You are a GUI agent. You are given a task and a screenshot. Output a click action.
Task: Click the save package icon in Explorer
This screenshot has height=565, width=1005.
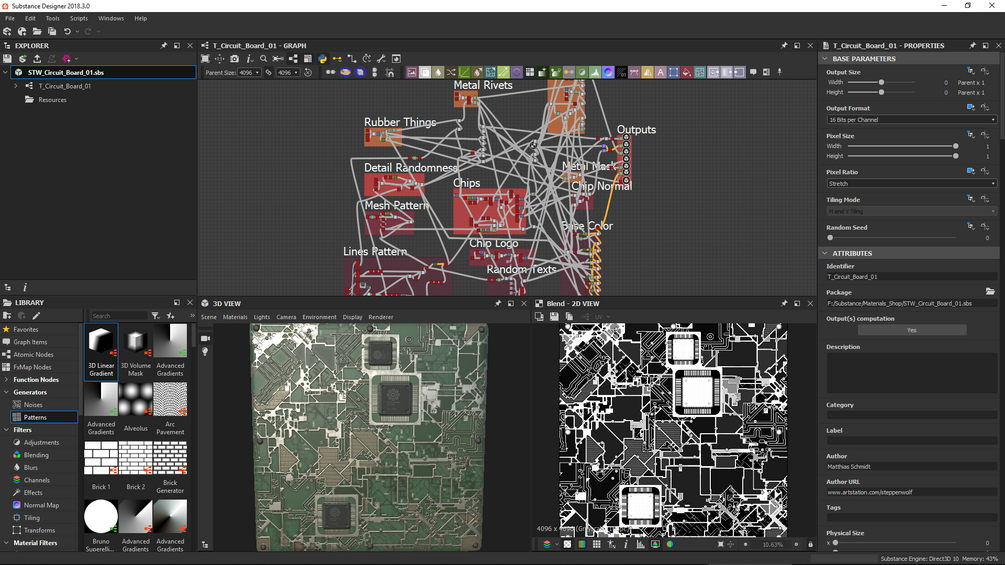click(x=8, y=58)
